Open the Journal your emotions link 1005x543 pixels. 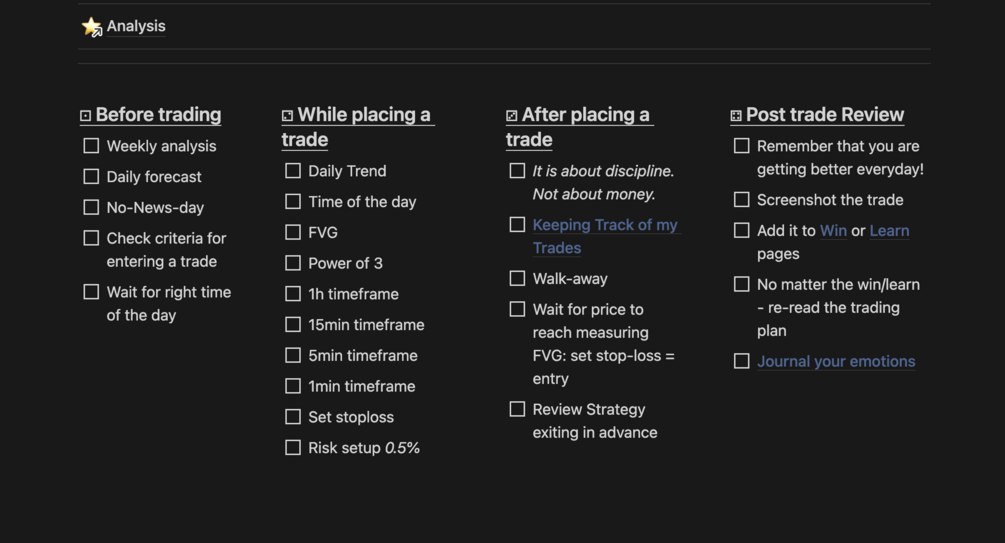(836, 362)
